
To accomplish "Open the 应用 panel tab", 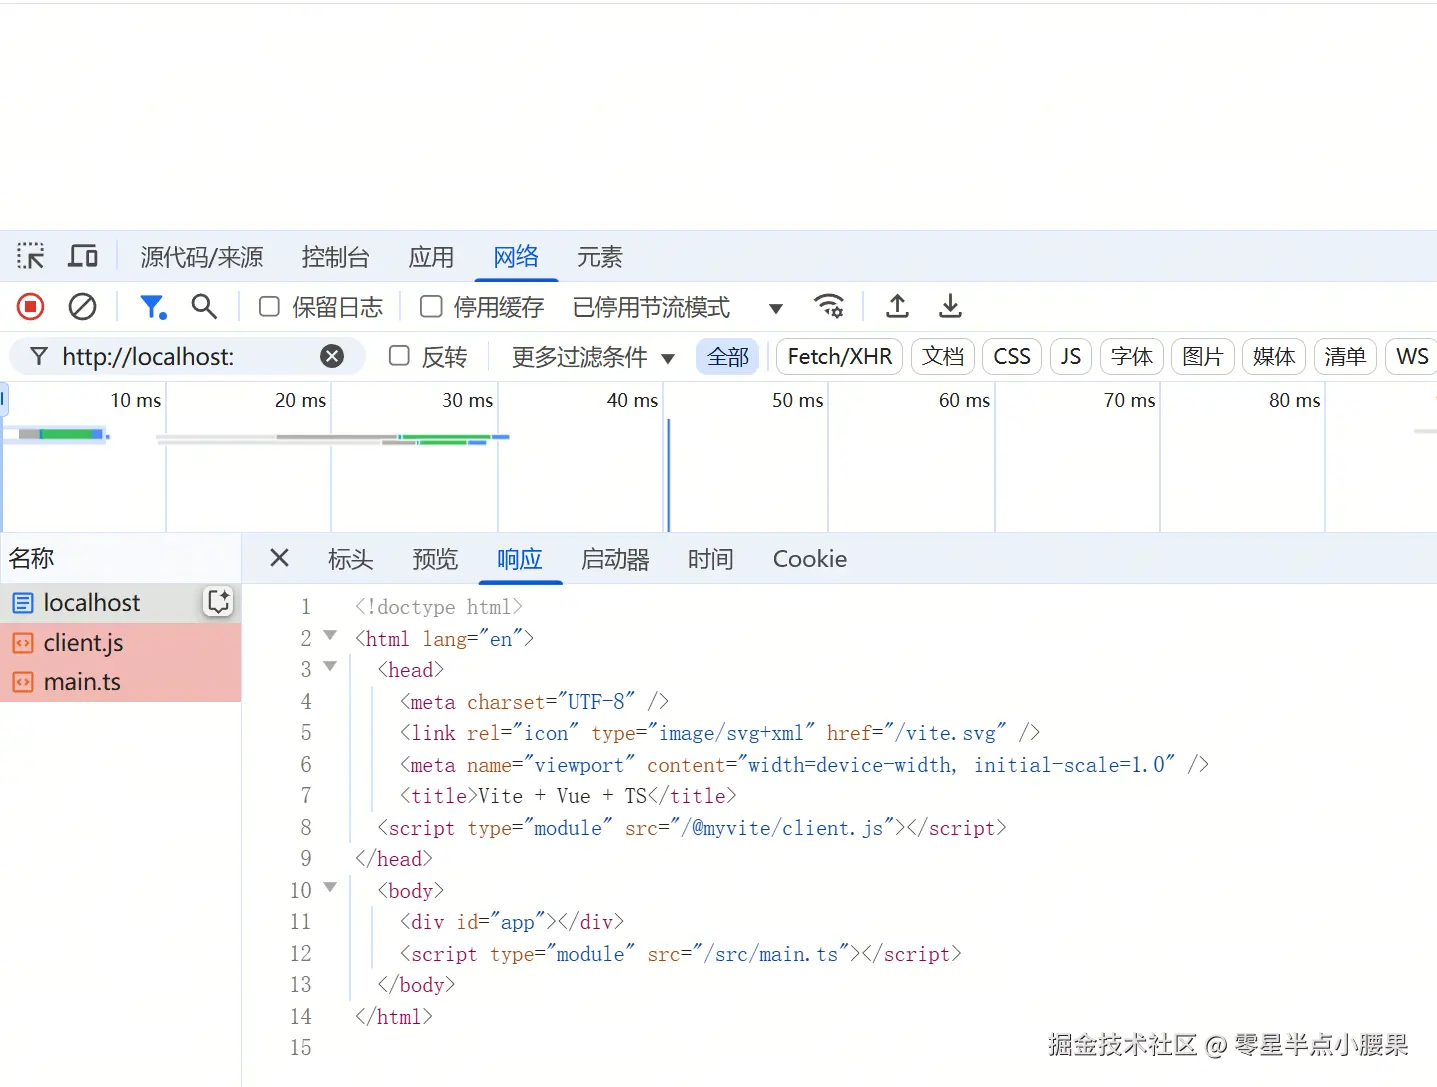I will [431, 257].
